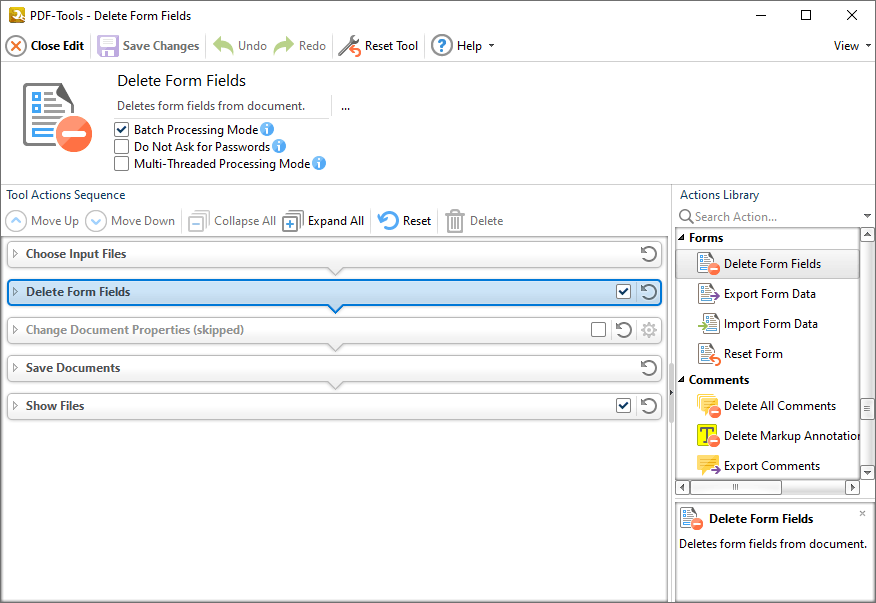
Task: Click the library horizontal scrollbar thumb
Action: click(736, 487)
